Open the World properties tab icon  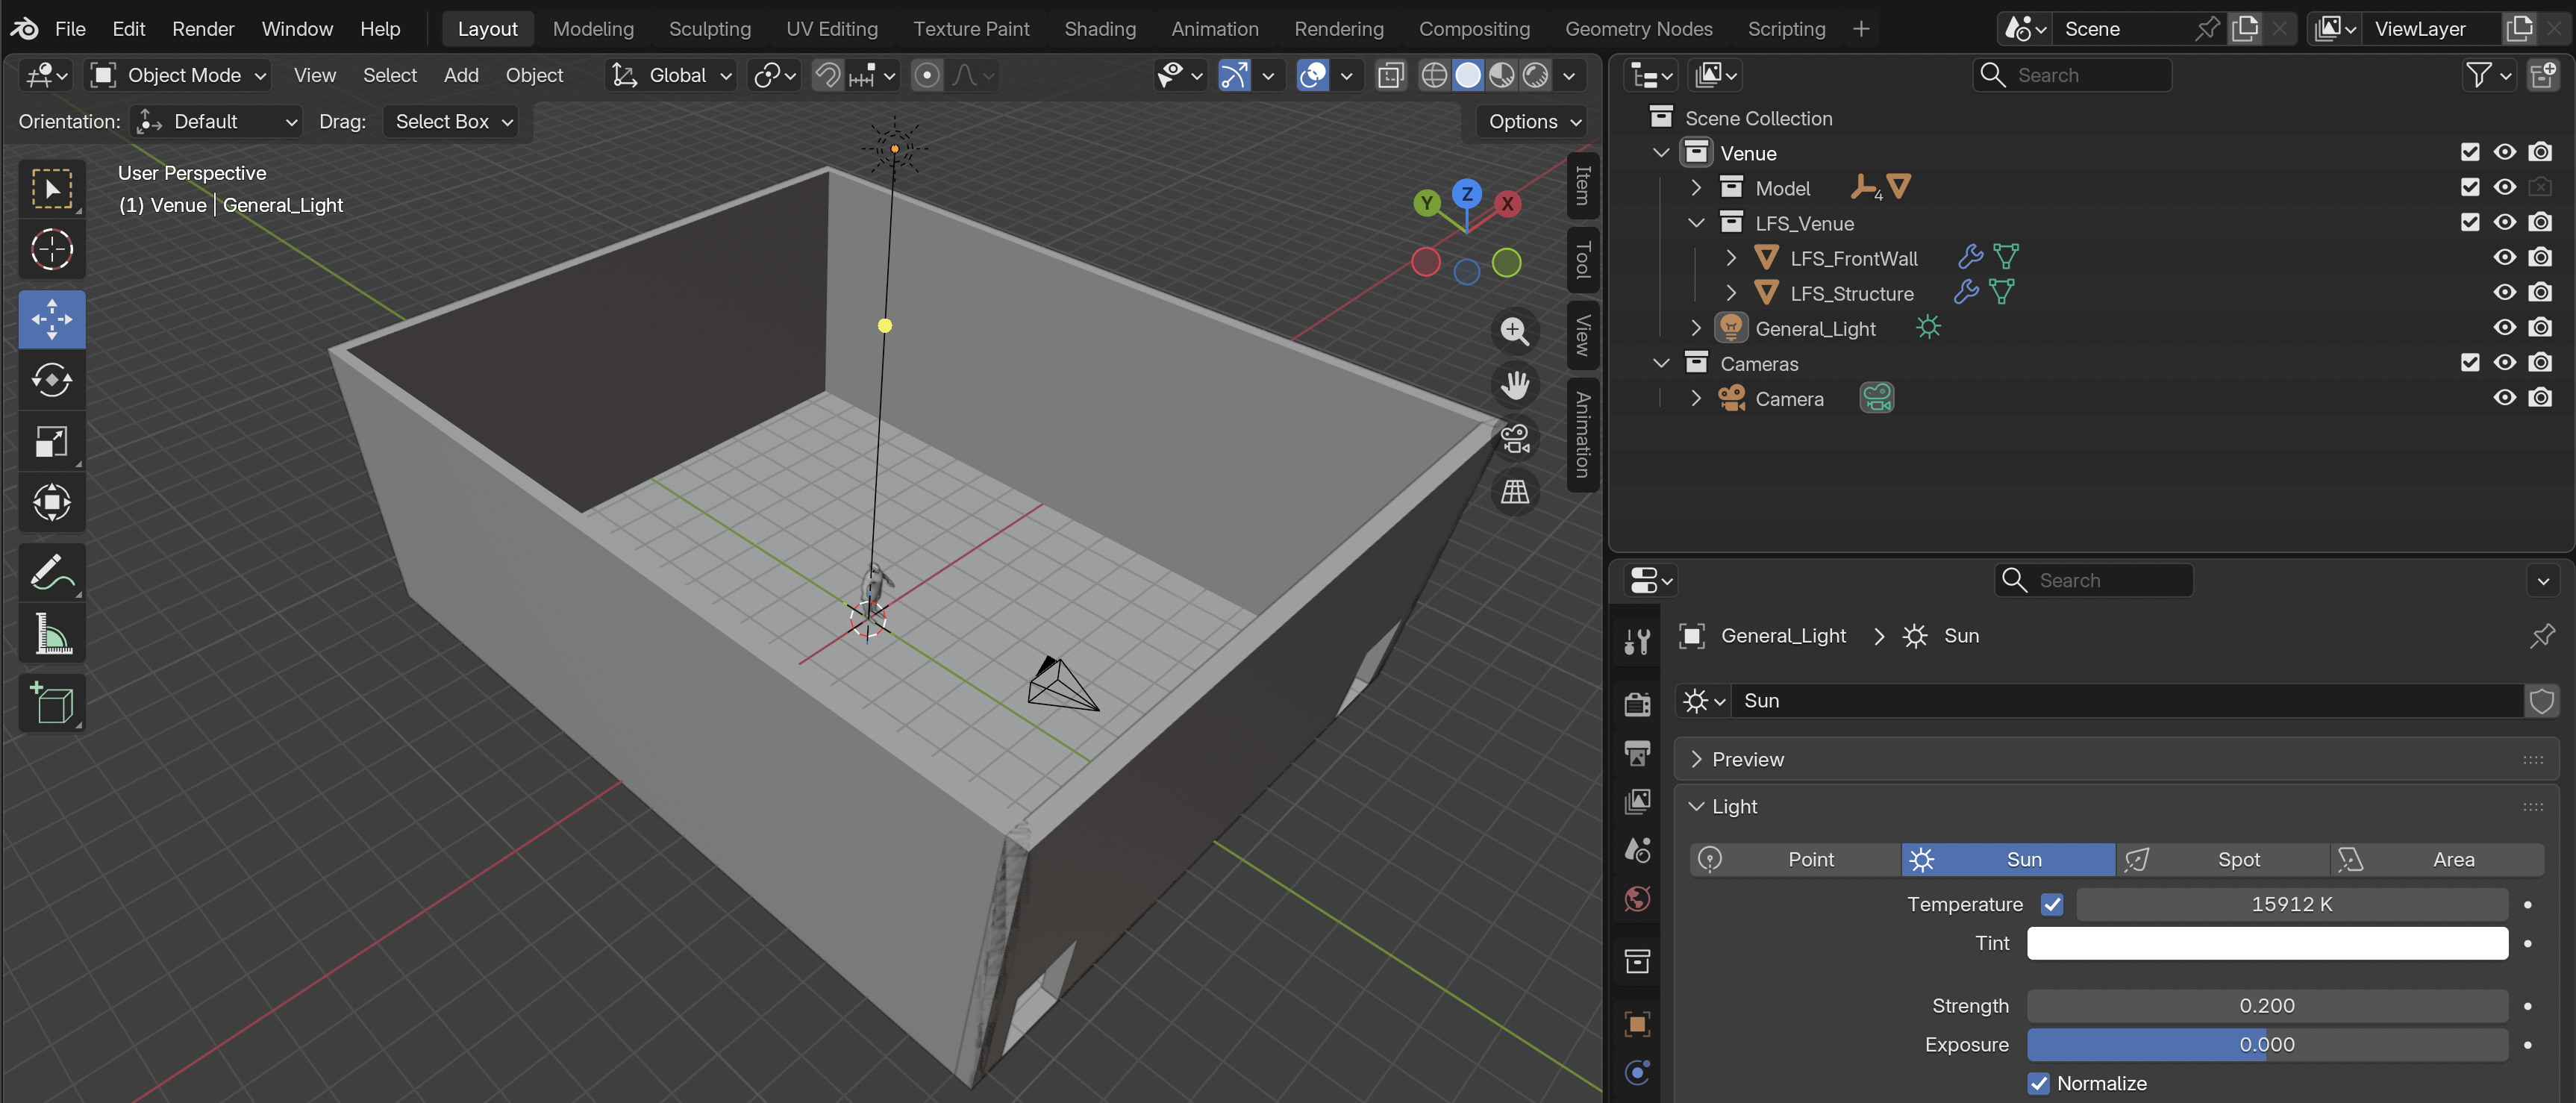[x=1637, y=899]
